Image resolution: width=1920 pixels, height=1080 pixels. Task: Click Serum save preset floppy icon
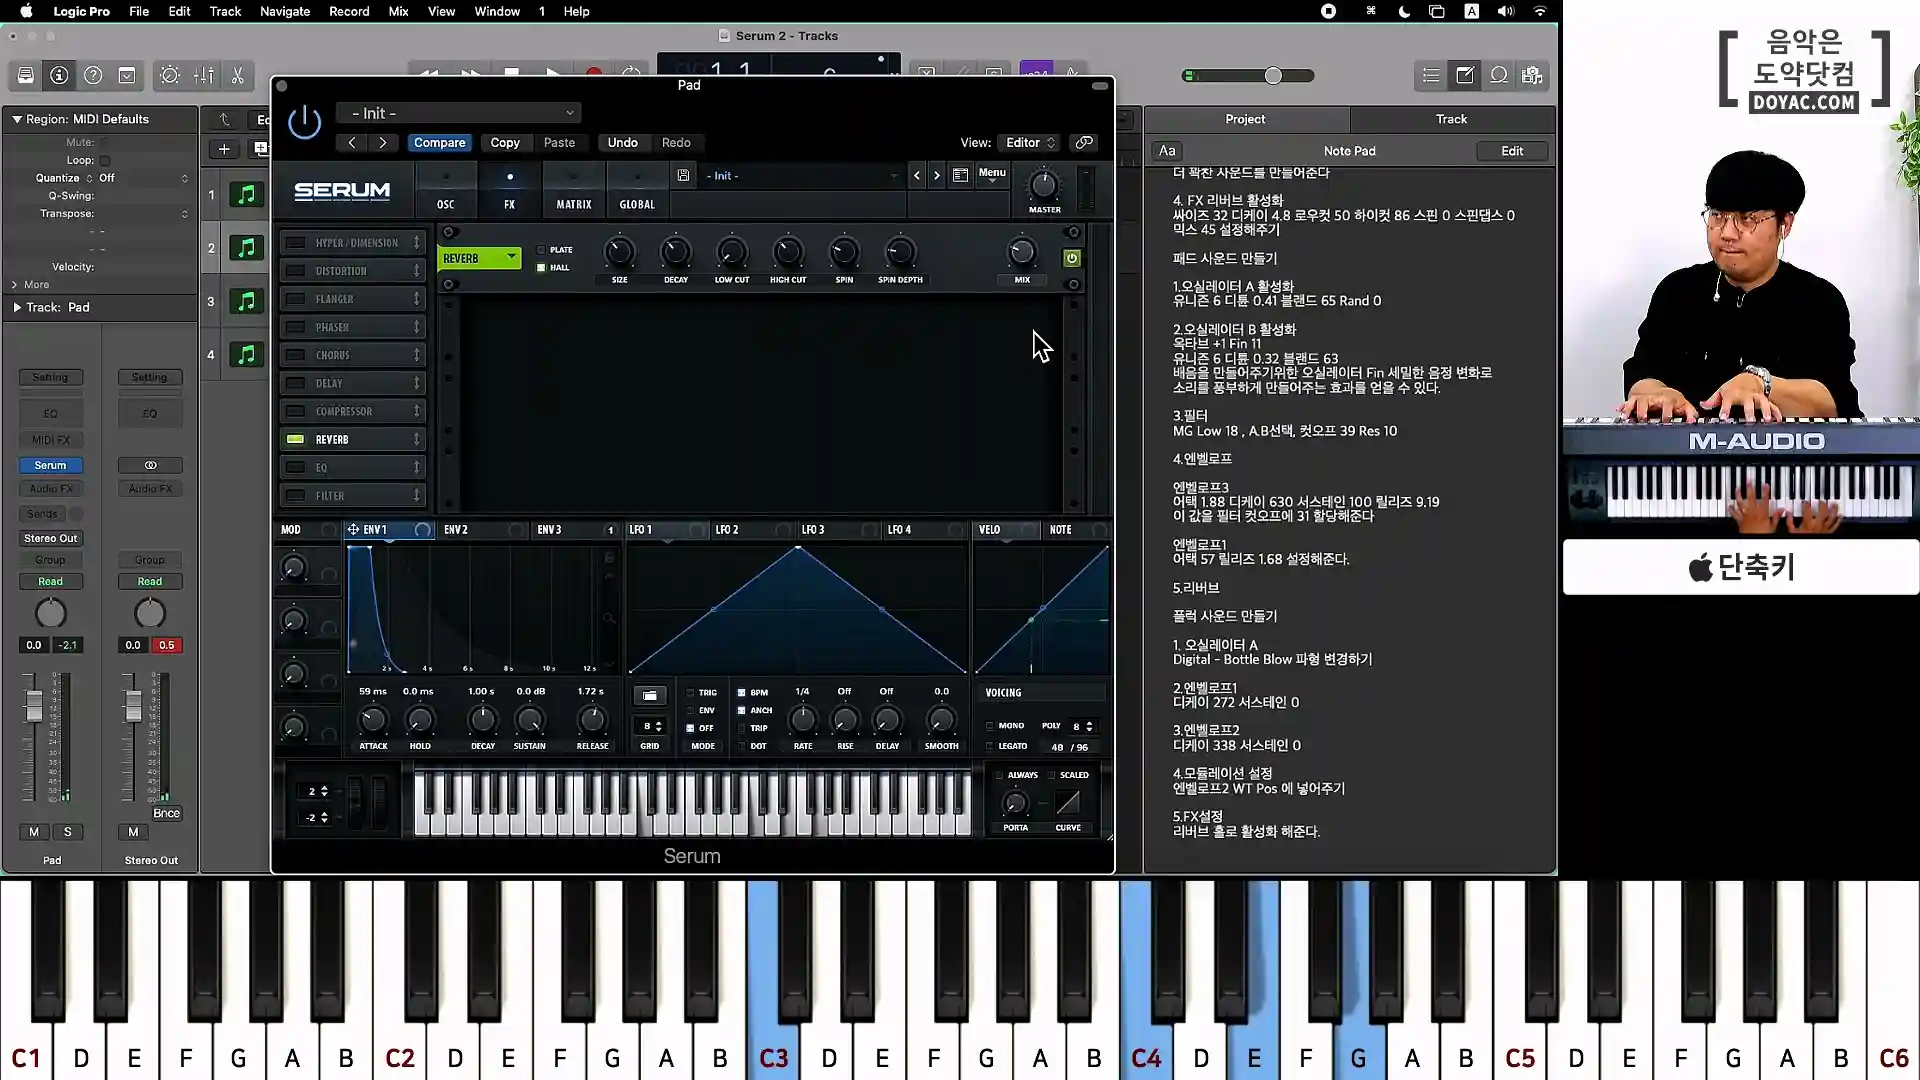(683, 175)
